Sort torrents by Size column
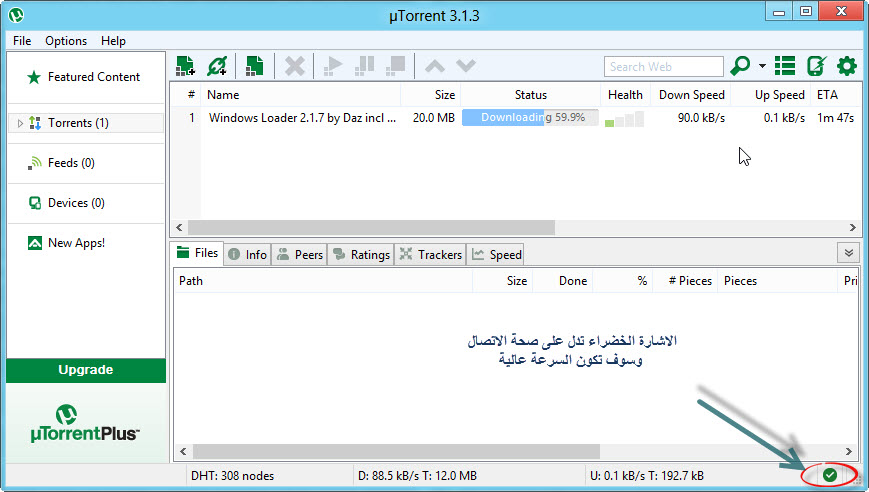Screen dimensions: 869x492 point(431,95)
